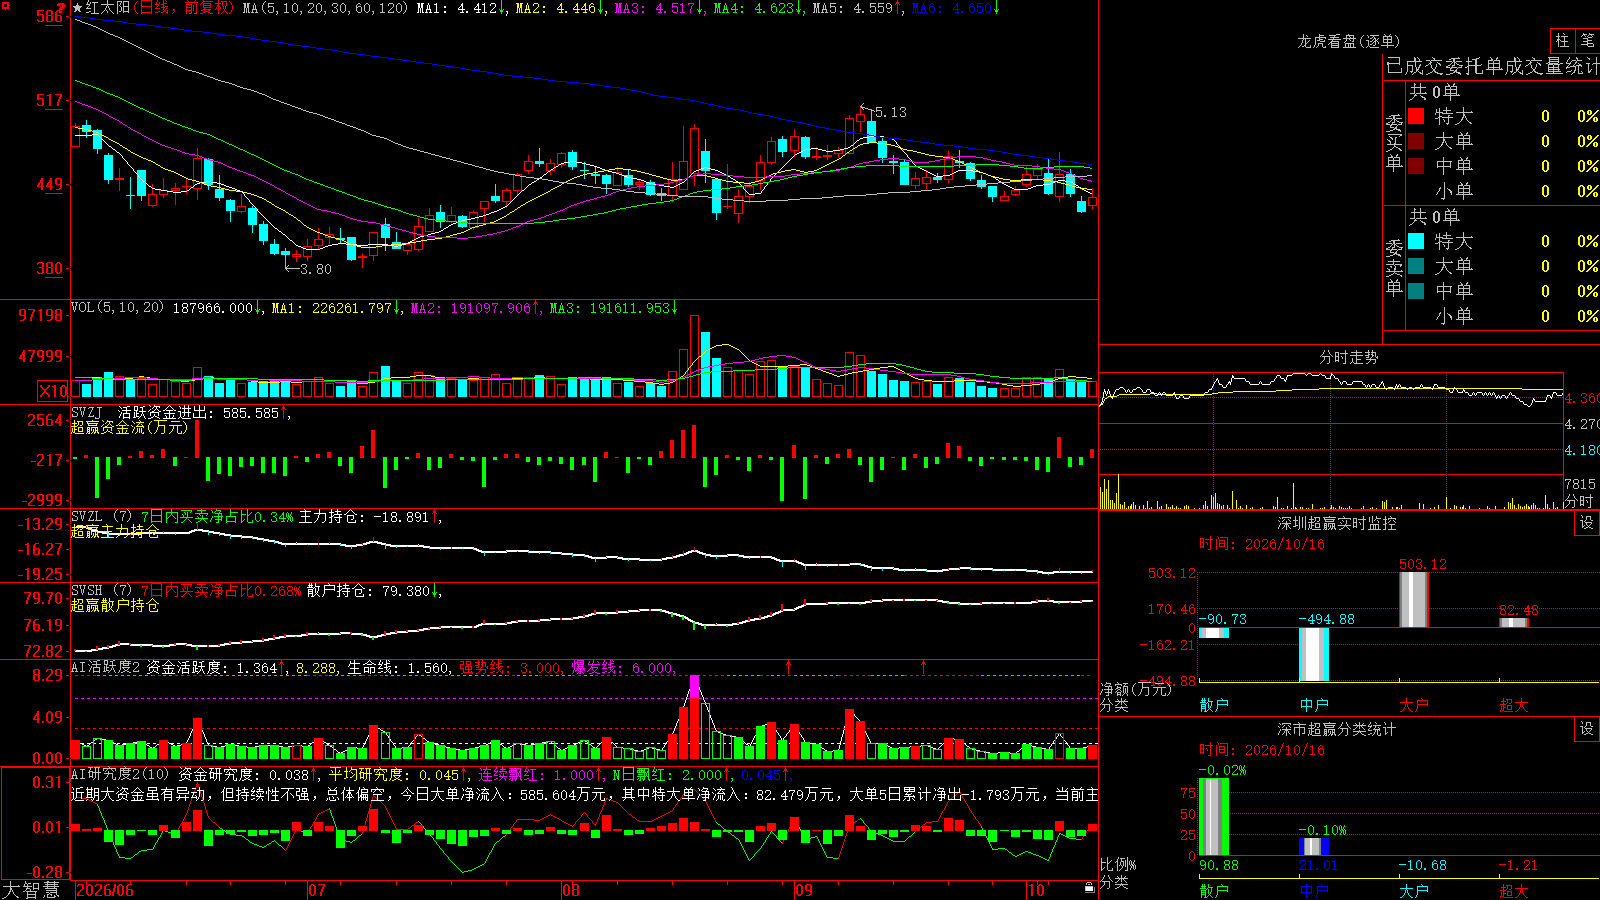Click the 超赢资金流(万元) label

tap(129, 427)
